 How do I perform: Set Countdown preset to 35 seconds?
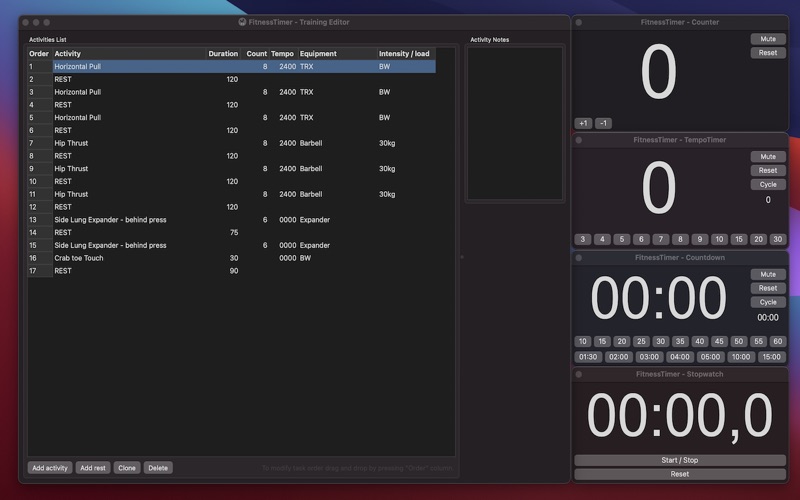(x=680, y=341)
